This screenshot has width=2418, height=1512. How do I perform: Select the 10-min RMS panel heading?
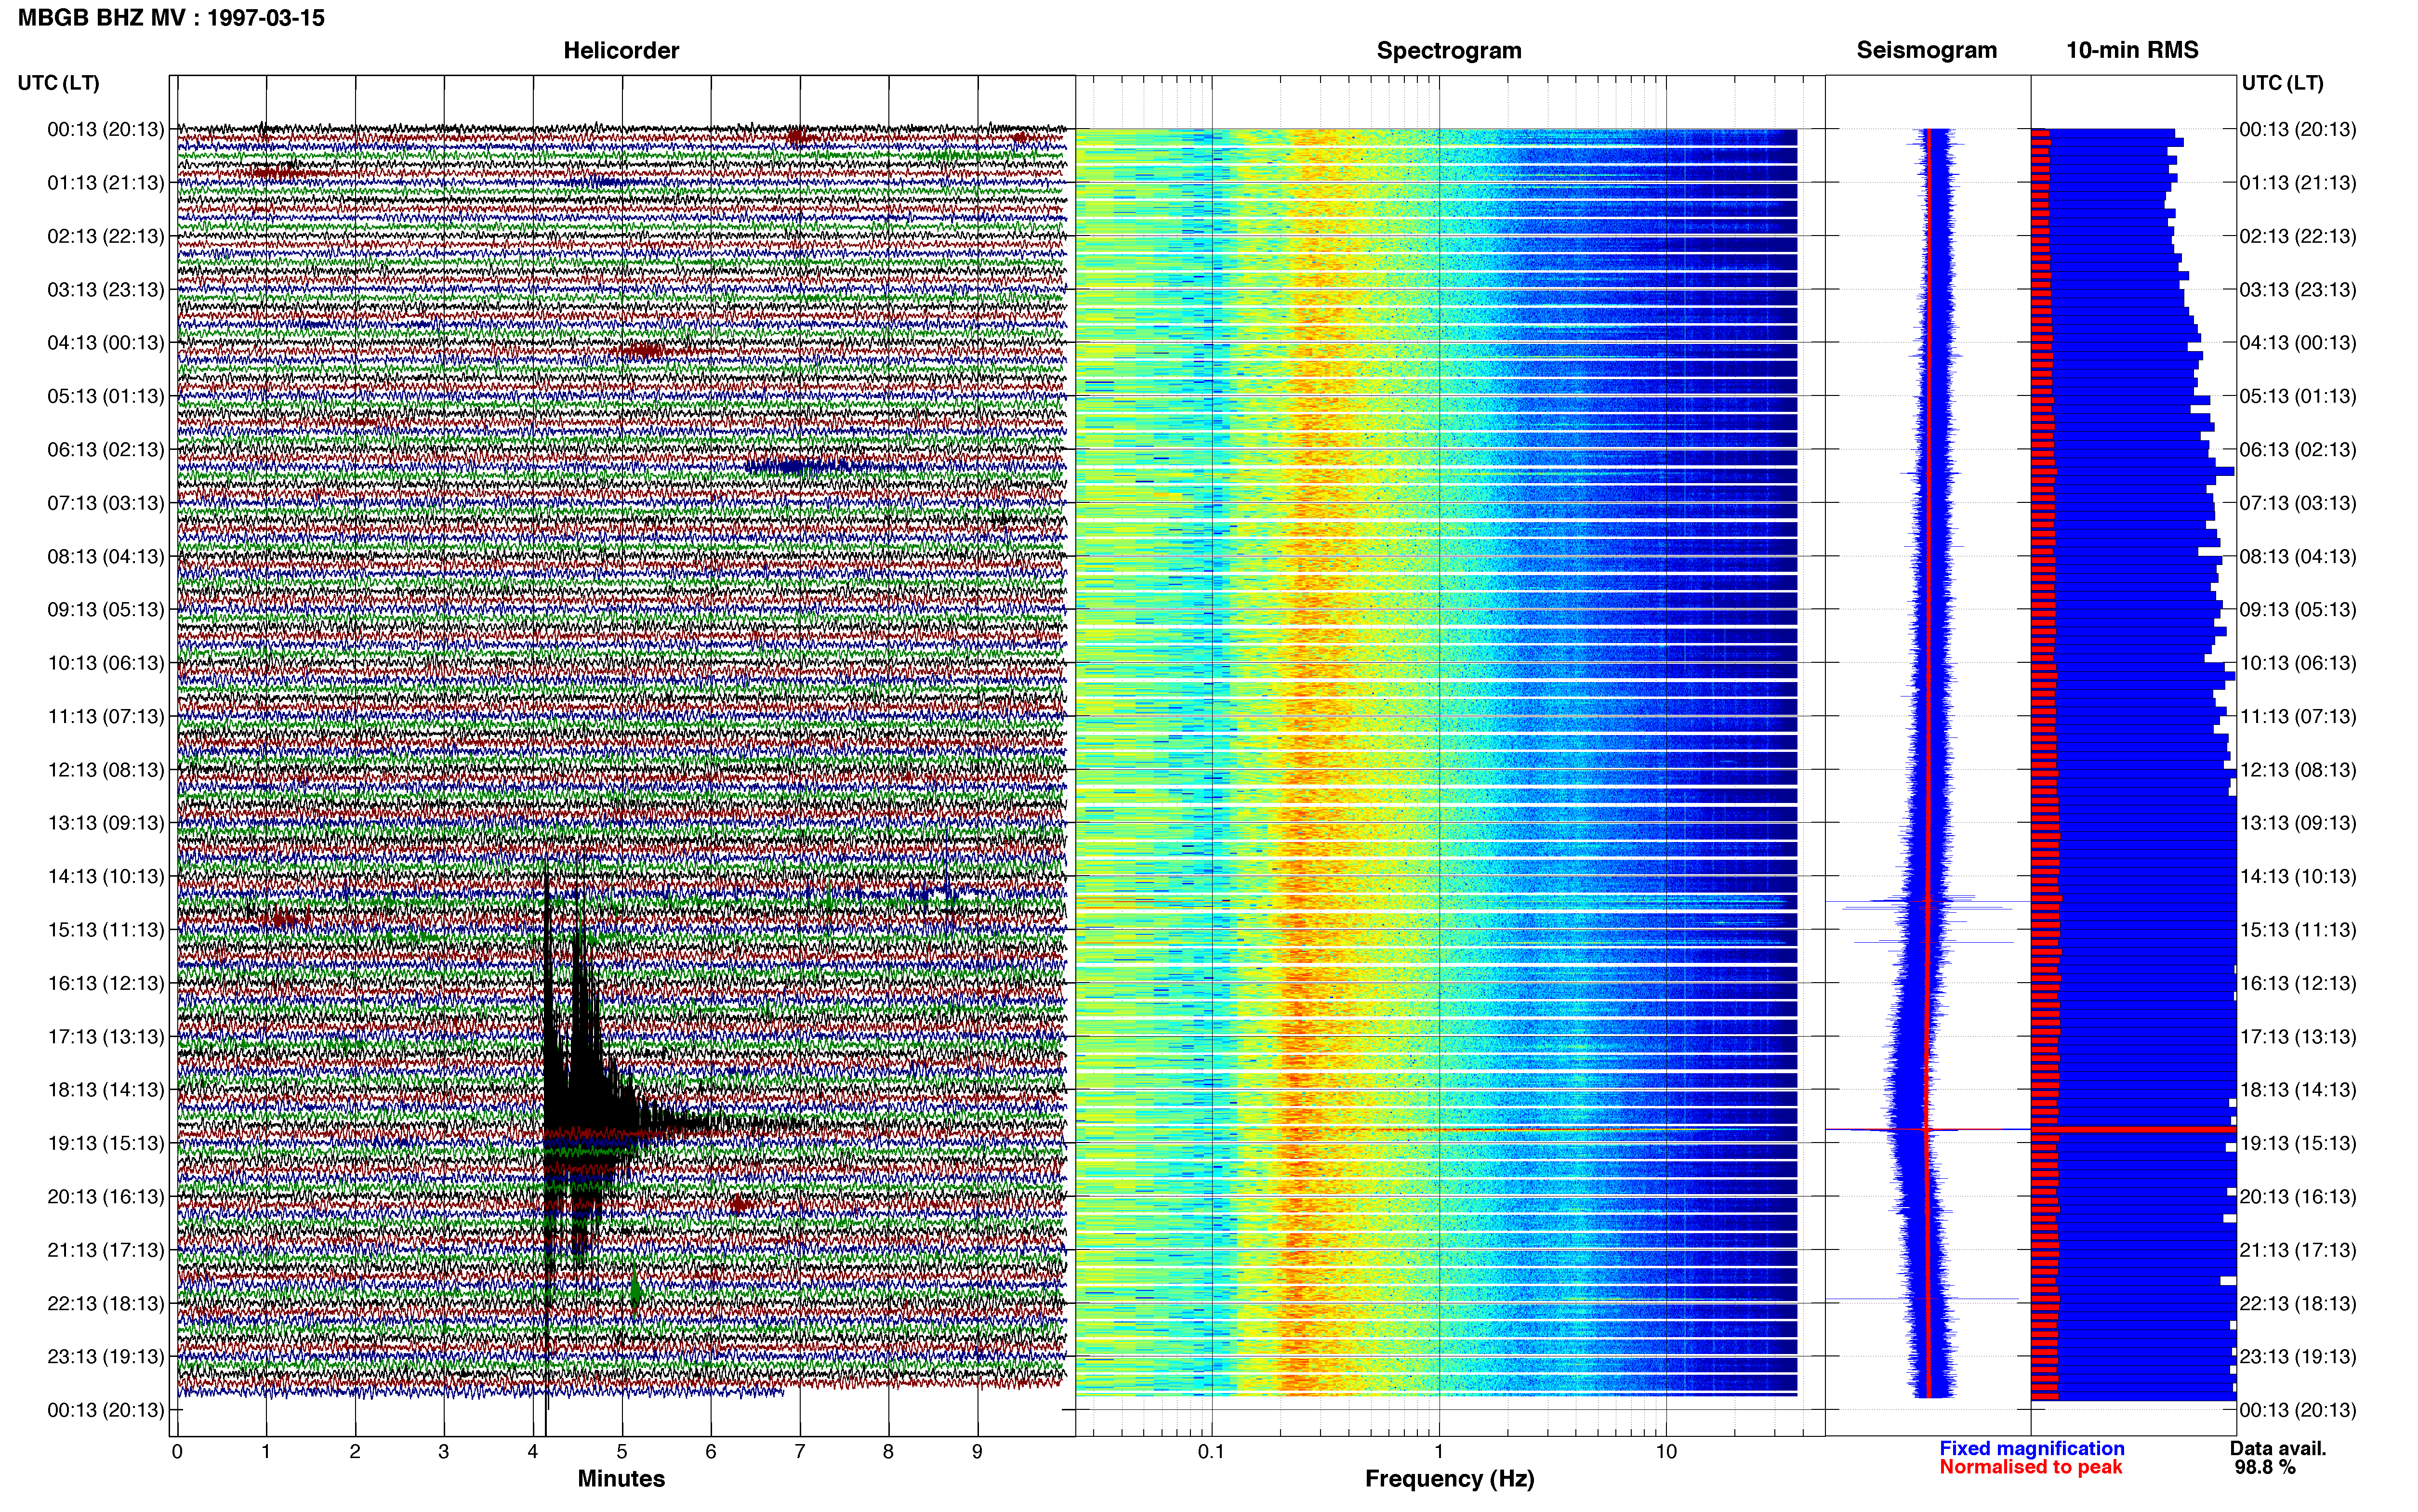point(2132,50)
